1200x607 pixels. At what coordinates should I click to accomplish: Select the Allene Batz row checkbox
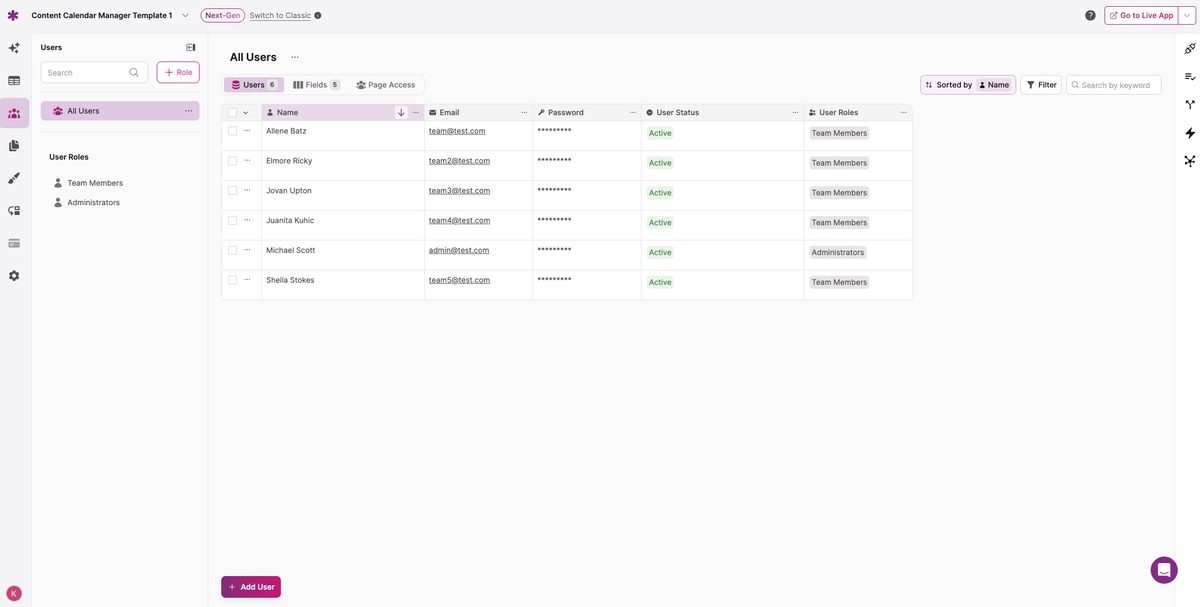233,131
